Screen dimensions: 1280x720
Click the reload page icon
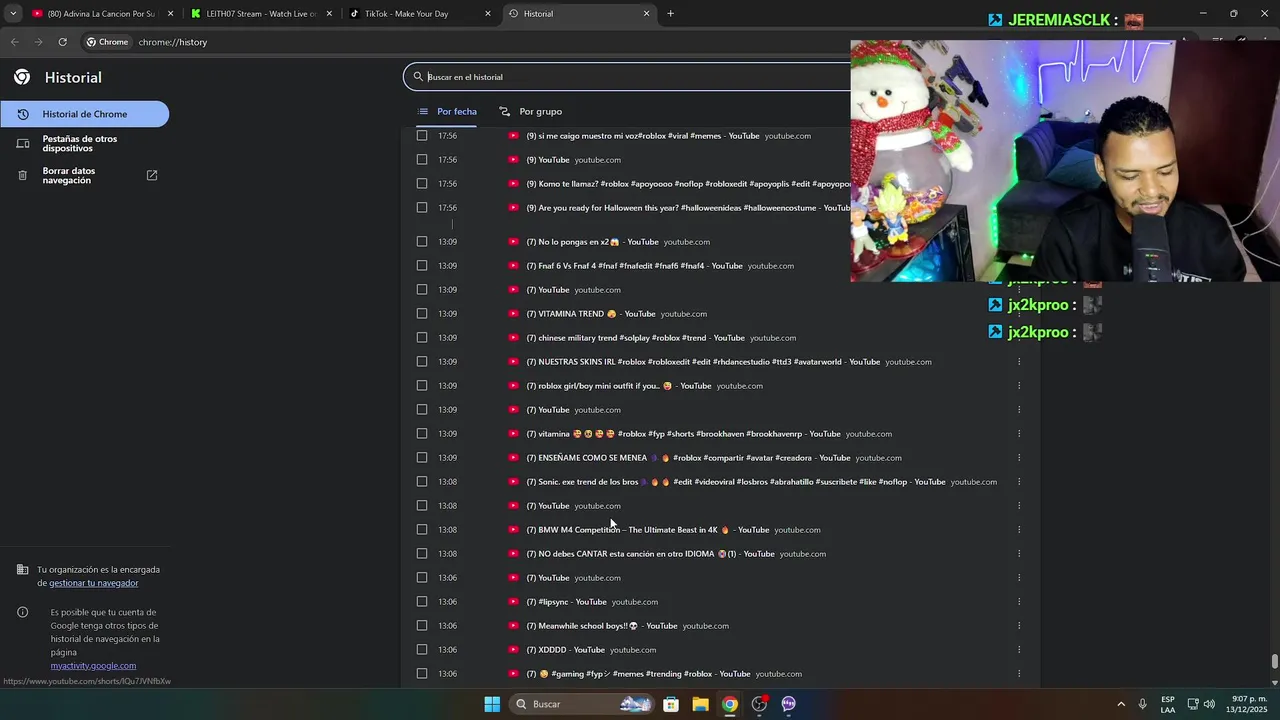[x=62, y=42]
